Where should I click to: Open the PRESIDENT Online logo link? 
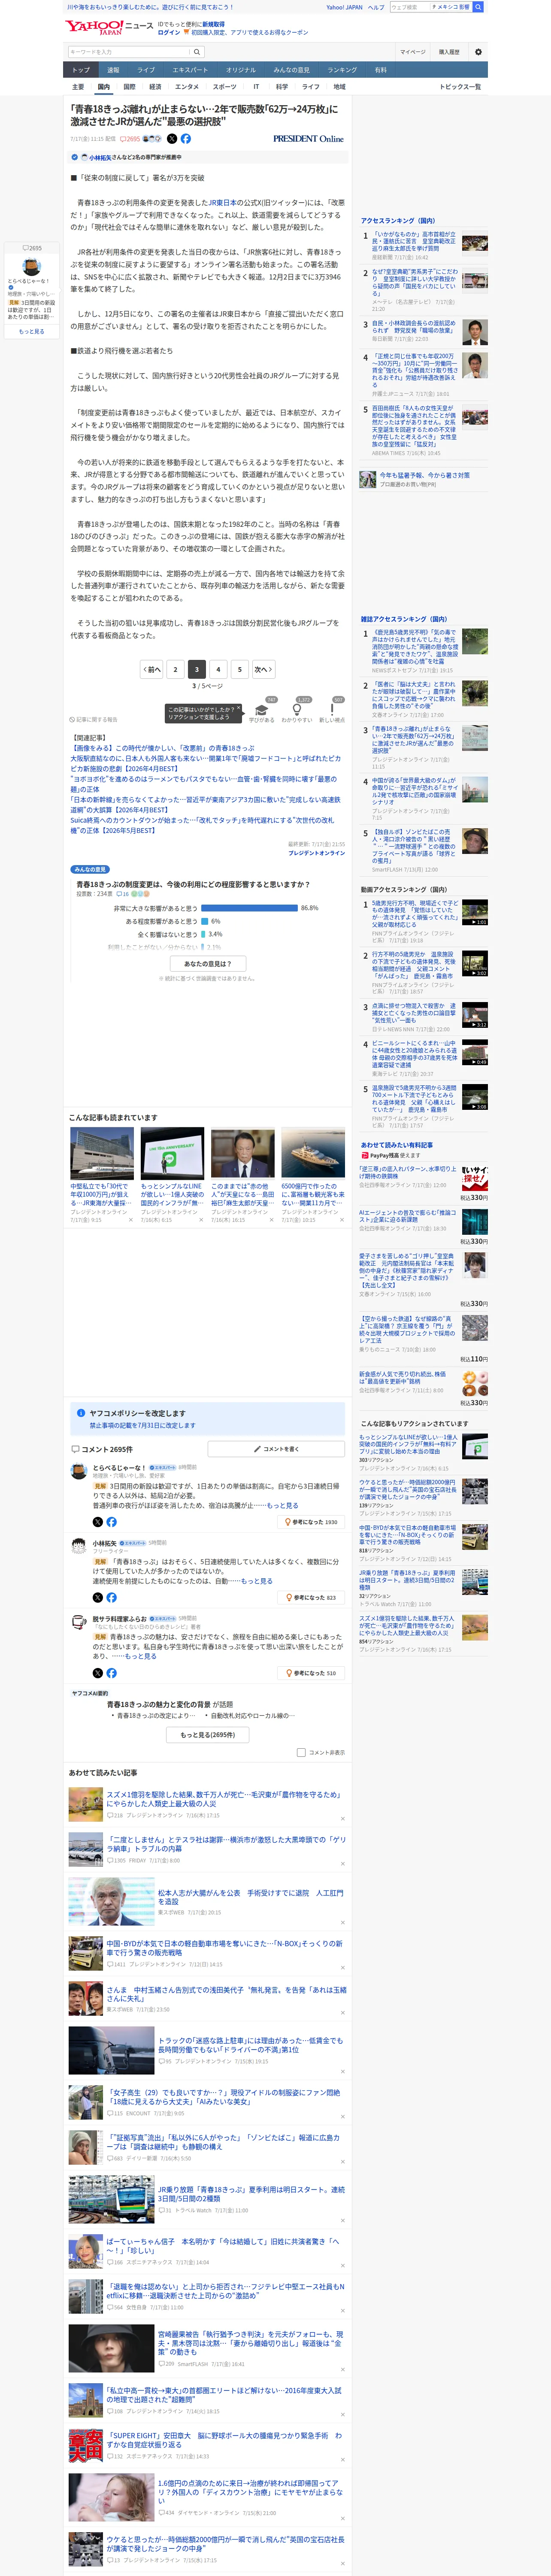(x=308, y=139)
